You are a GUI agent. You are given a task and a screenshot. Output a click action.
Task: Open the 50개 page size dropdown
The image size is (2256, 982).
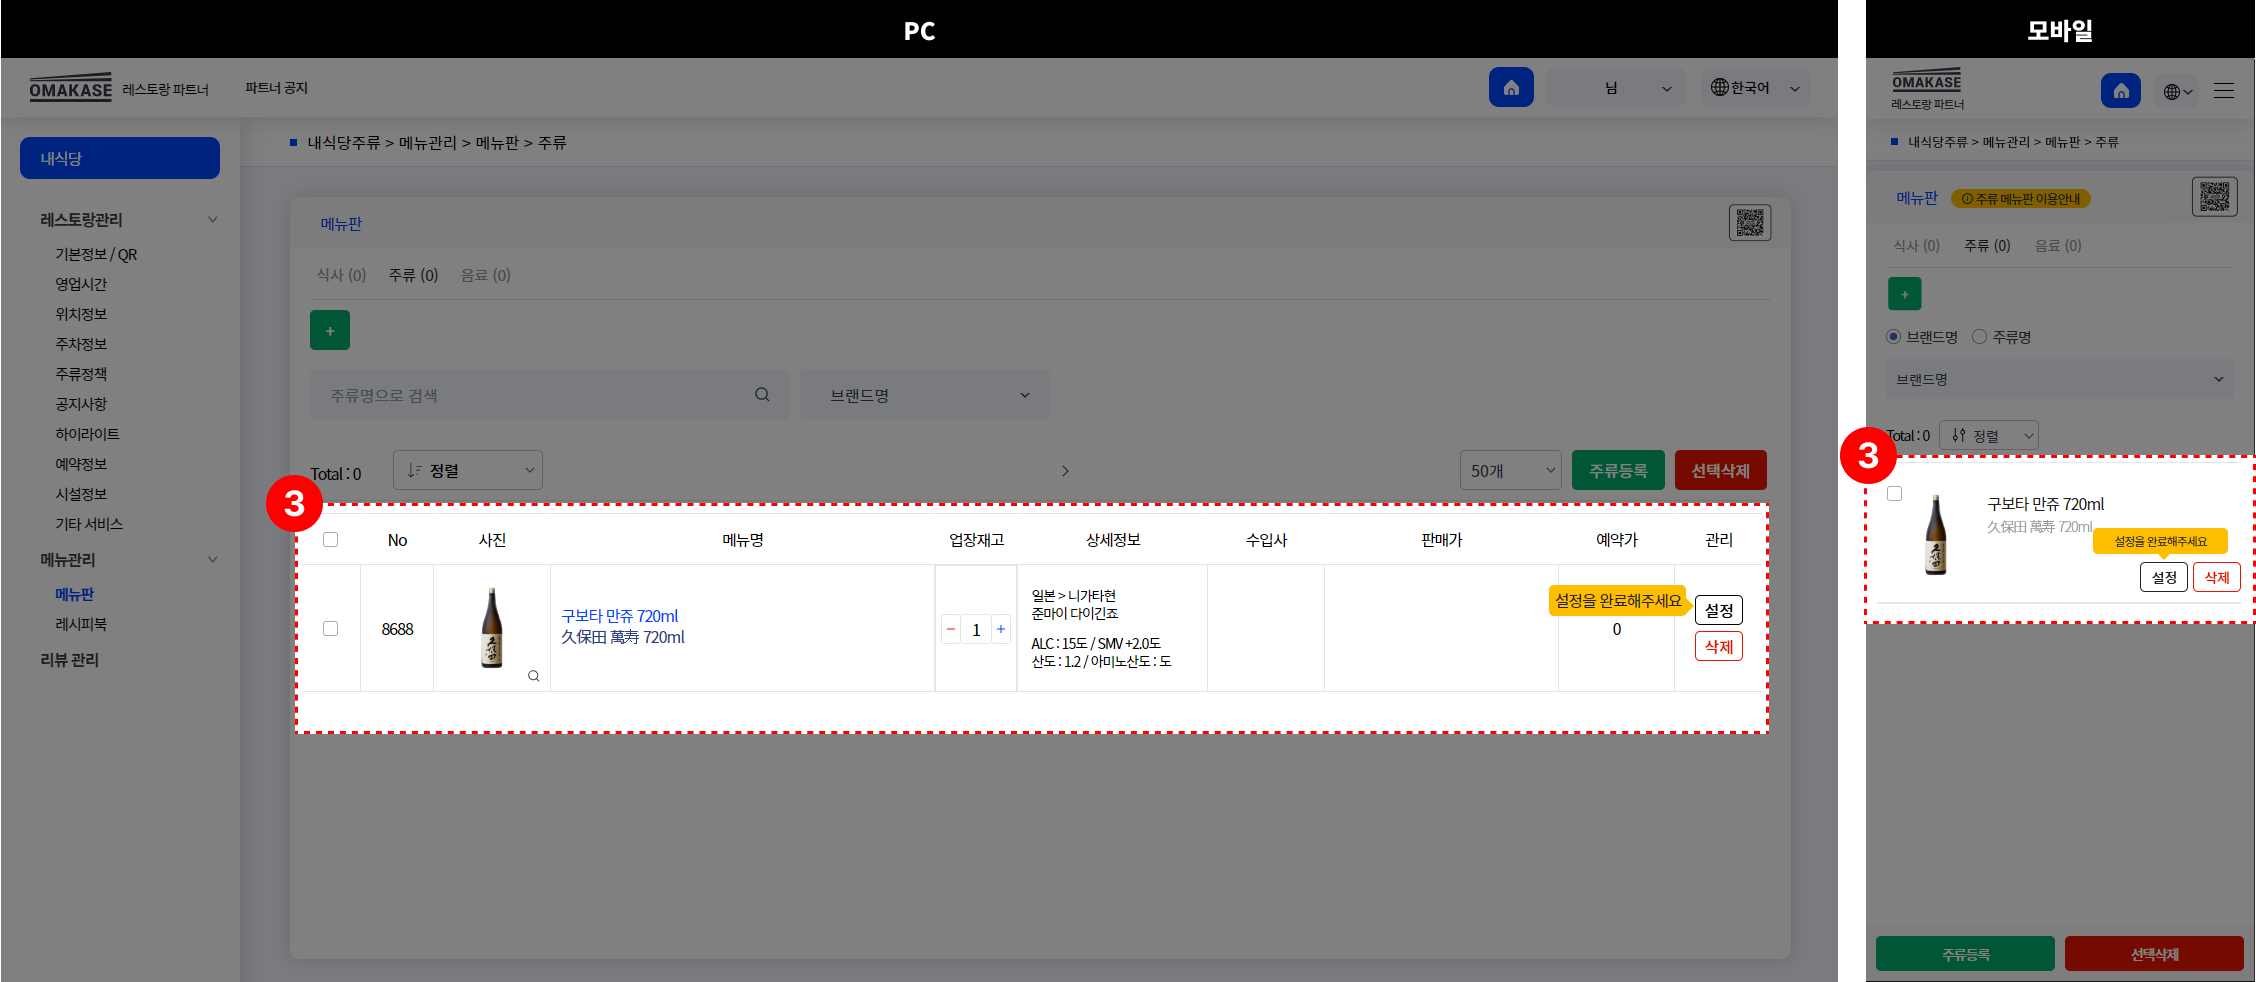coord(1510,471)
